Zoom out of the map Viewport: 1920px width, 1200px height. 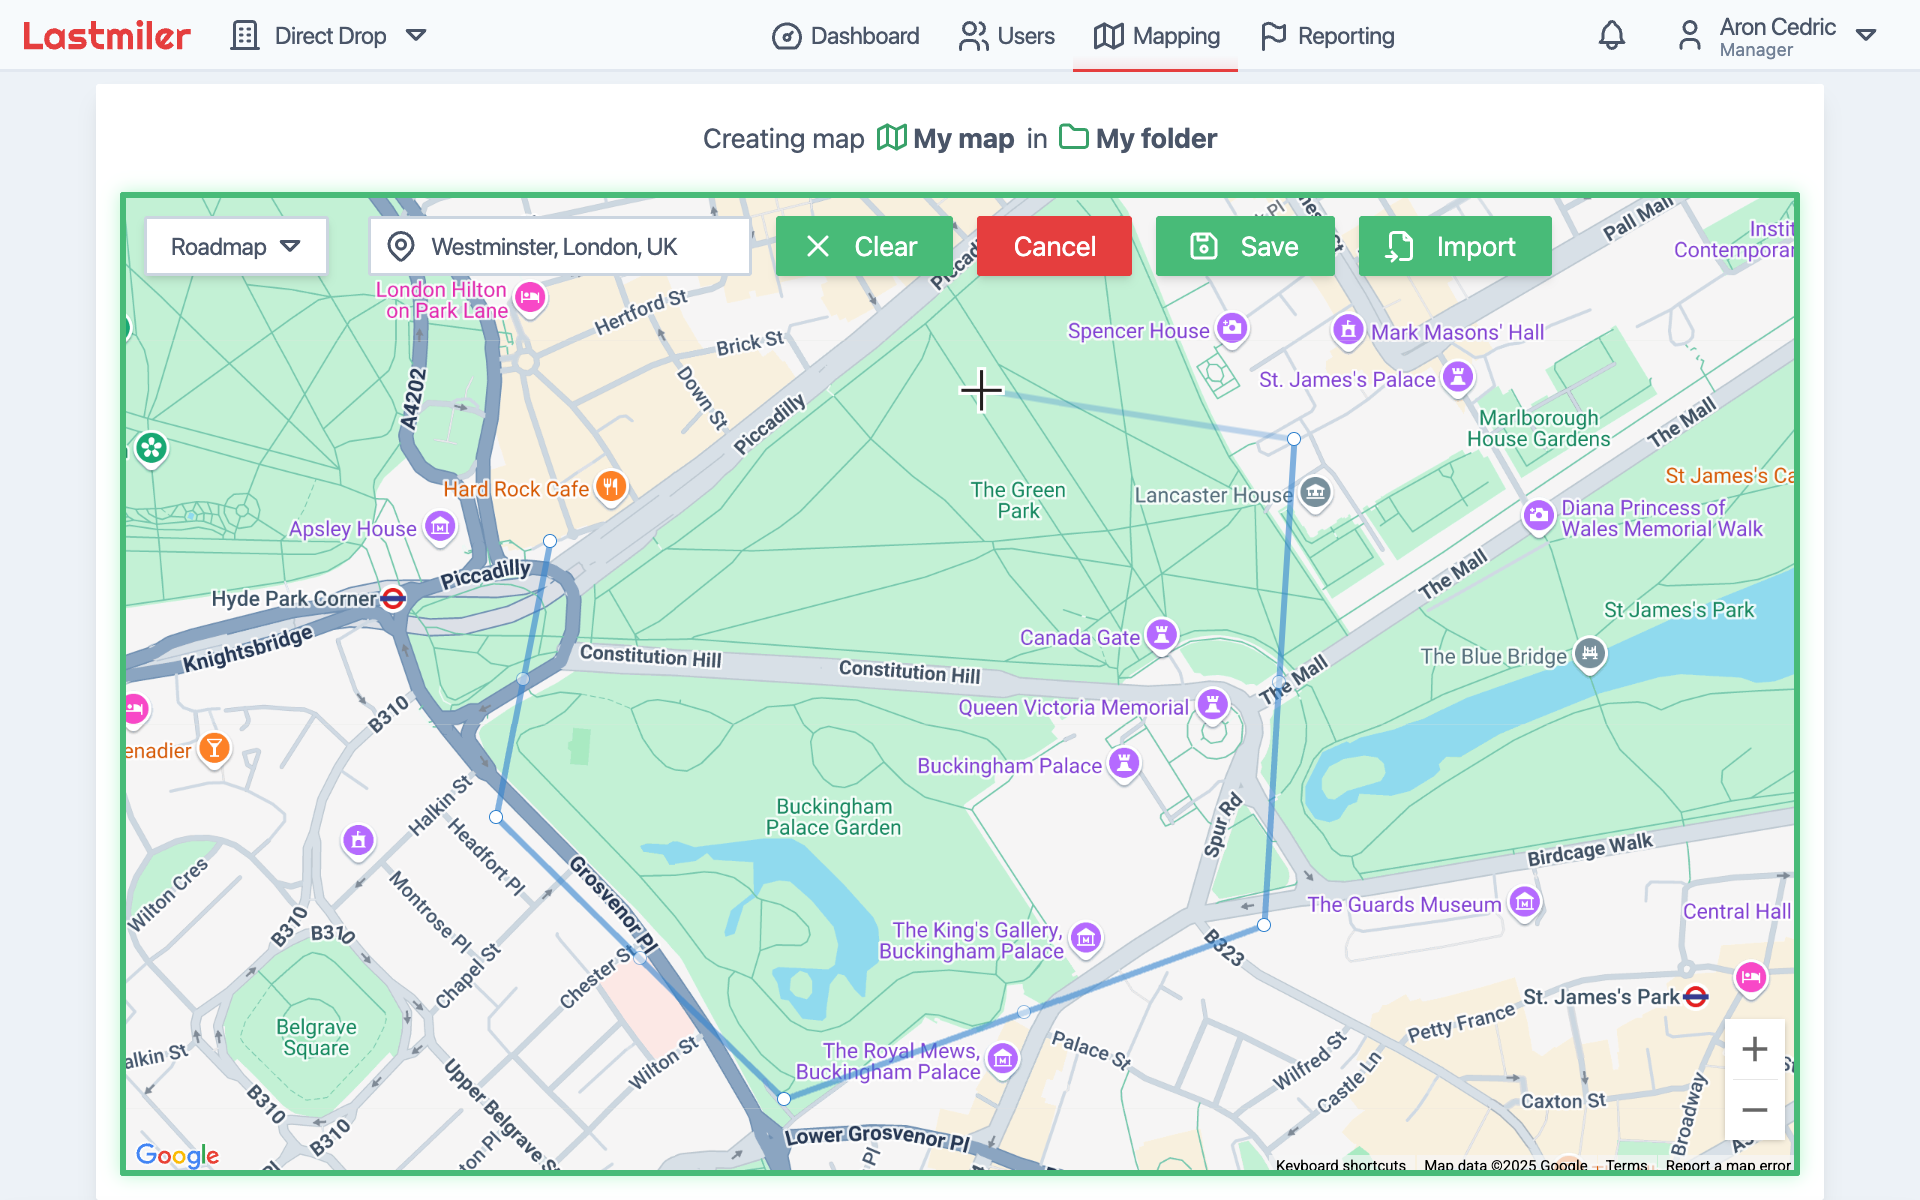tap(1755, 1110)
